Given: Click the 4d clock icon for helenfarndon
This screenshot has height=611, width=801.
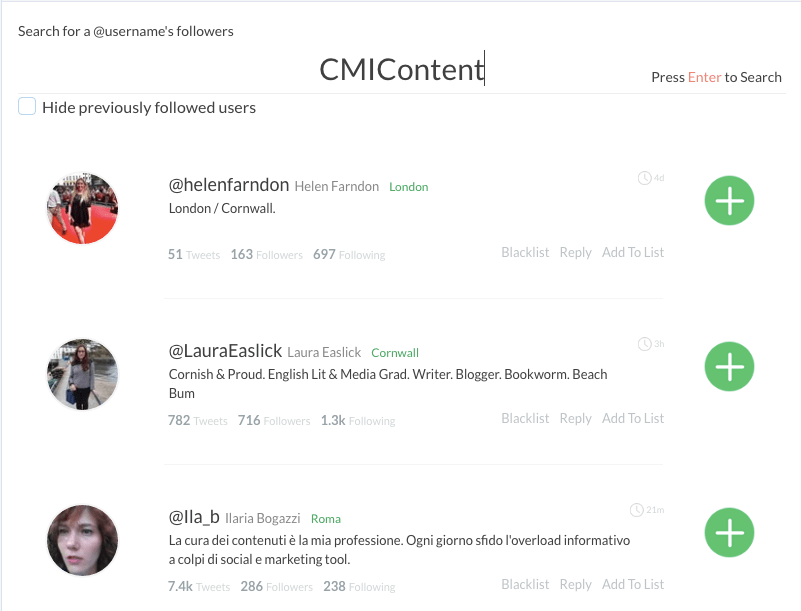Looking at the screenshot, I should point(644,178).
